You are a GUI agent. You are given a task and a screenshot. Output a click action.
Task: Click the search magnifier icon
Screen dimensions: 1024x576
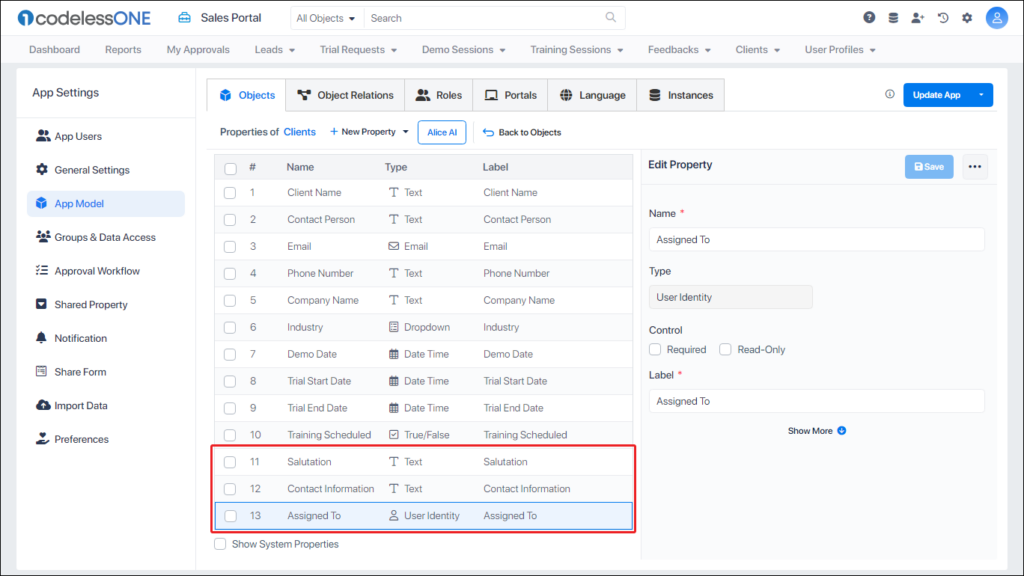point(611,18)
